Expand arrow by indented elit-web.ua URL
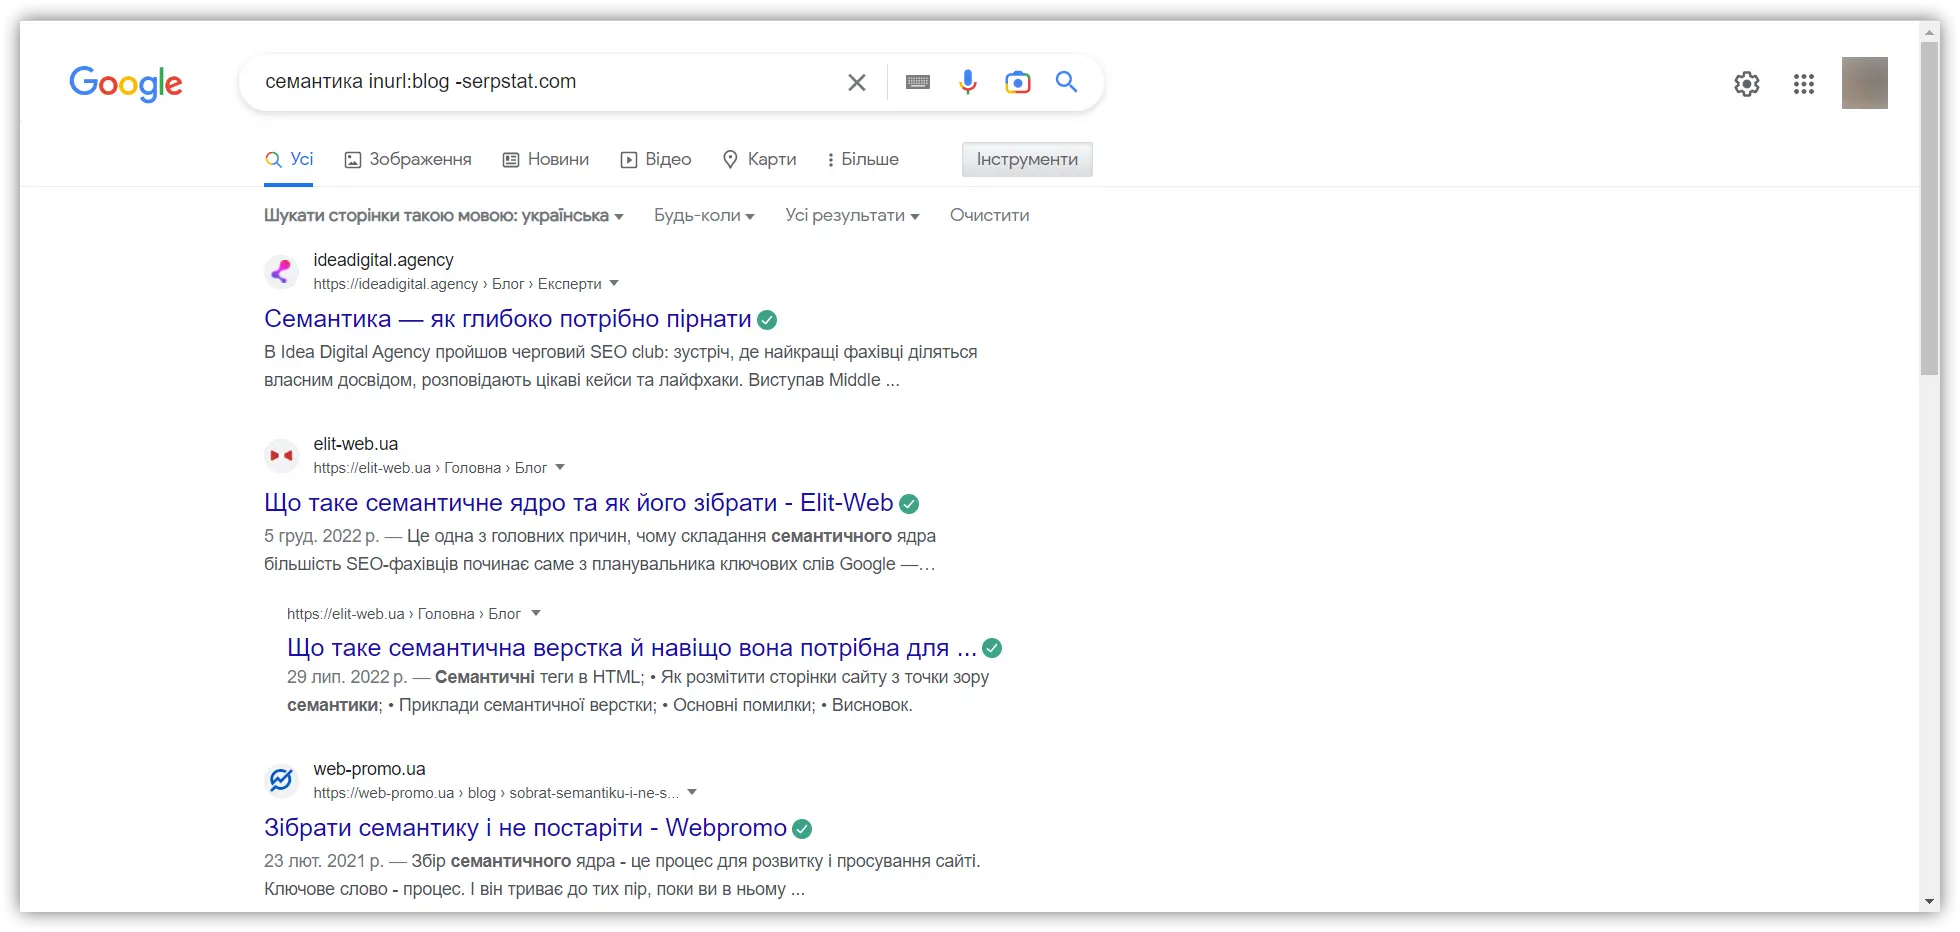This screenshot has height=932, width=1960. [x=536, y=614]
